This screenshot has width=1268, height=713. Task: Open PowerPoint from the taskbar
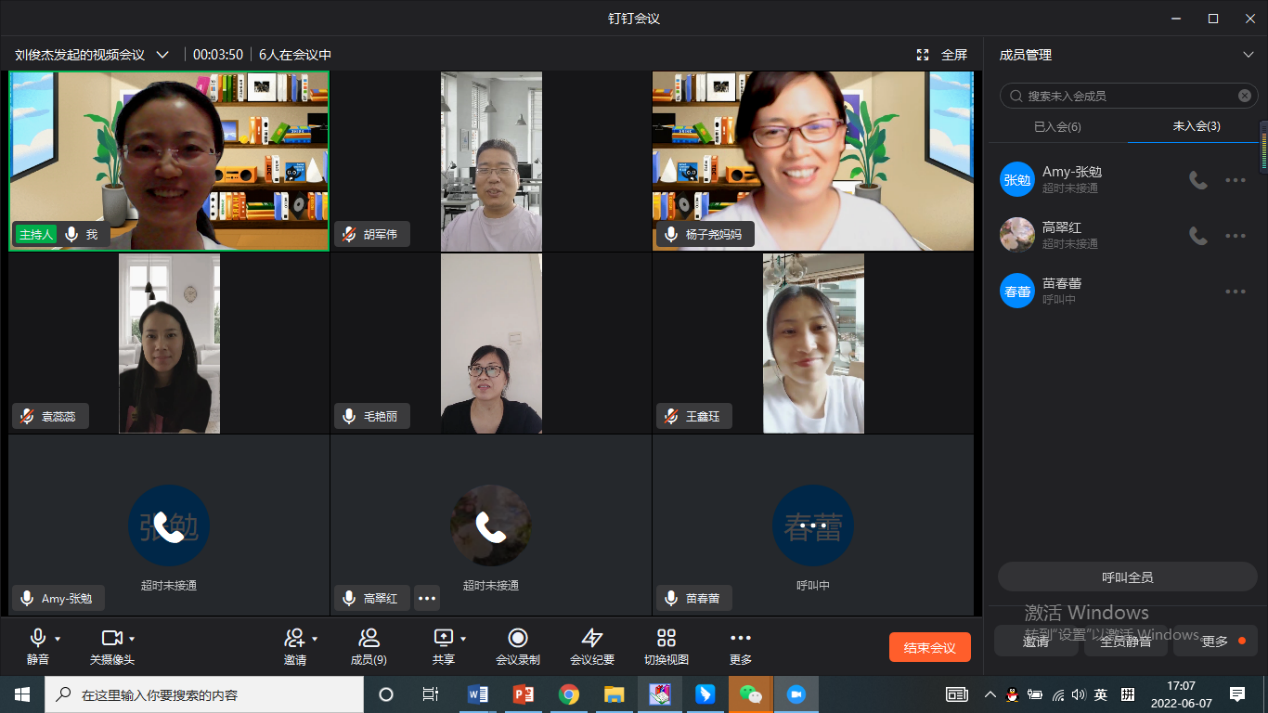tap(523, 694)
